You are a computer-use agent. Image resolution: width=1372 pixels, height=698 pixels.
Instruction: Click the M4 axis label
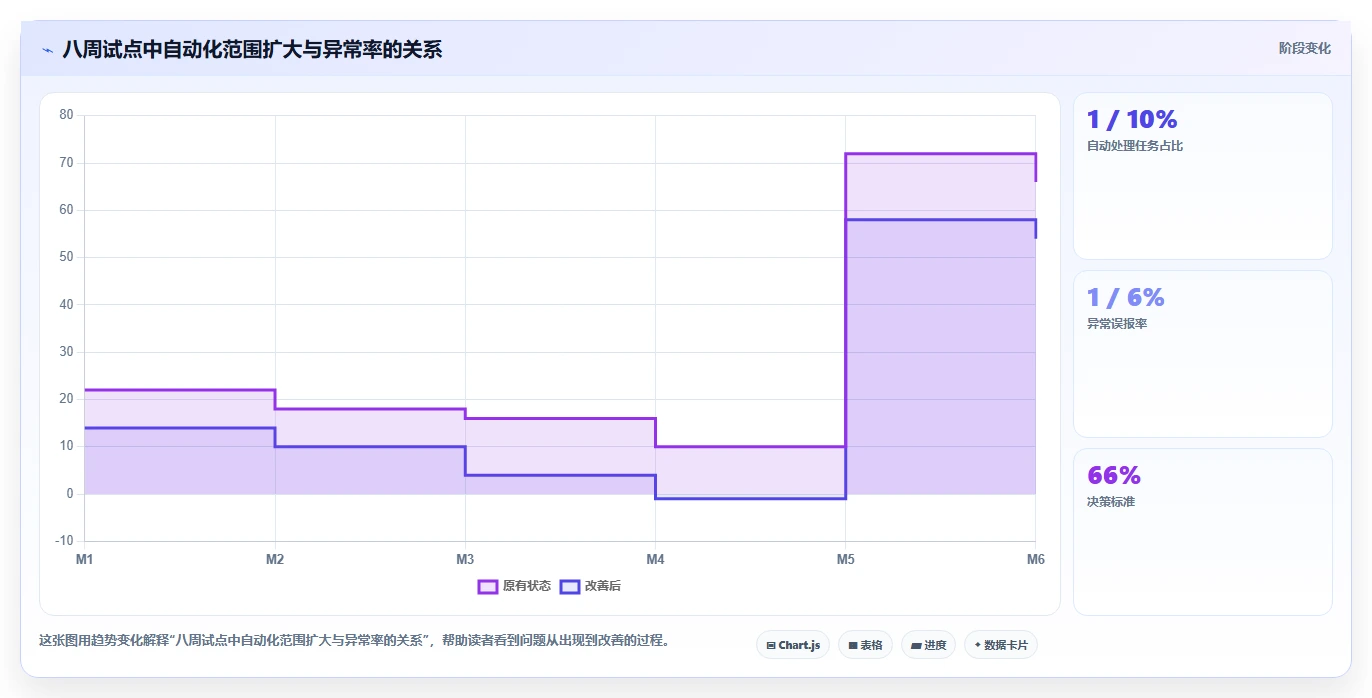click(x=655, y=559)
